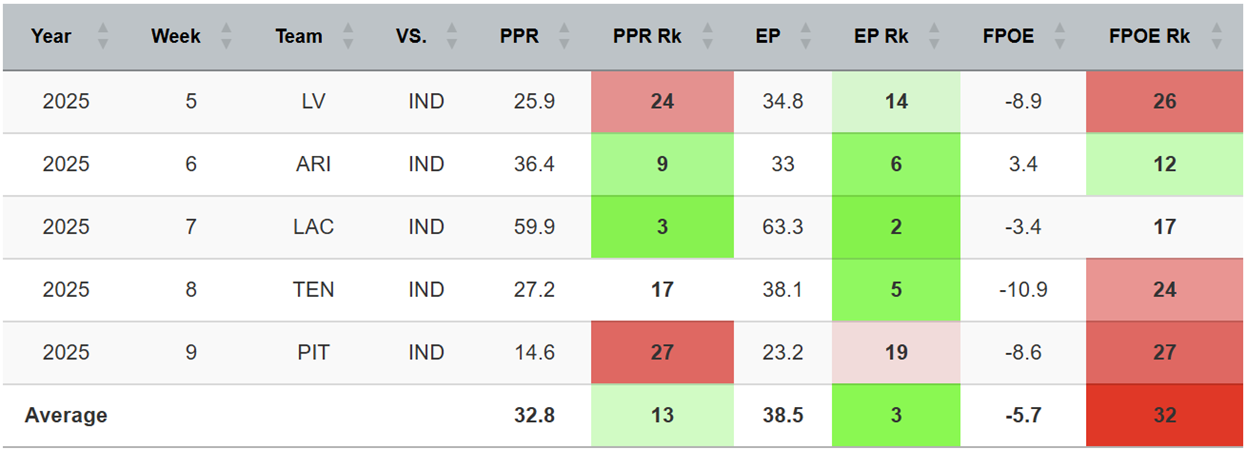The height and width of the screenshot is (449, 1247).
Task: Click the sort arrows beside FPOE
Action: 1061,37
